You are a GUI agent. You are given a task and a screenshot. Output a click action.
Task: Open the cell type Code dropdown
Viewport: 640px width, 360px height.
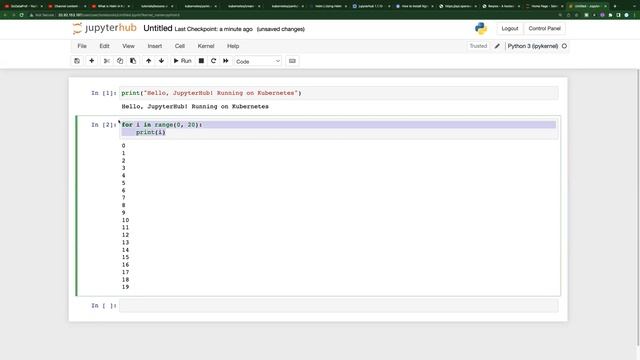pos(258,61)
